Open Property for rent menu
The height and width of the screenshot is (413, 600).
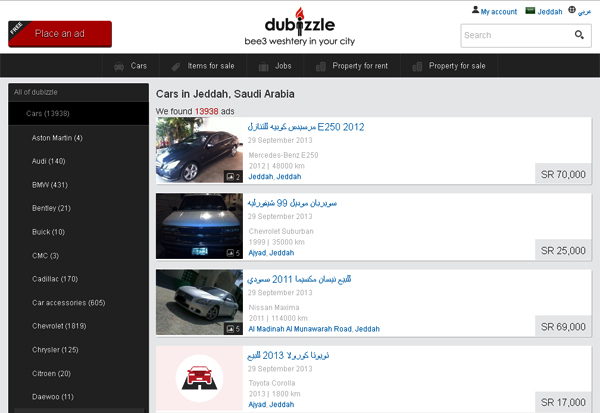pyautogui.click(x=352, y=66)
